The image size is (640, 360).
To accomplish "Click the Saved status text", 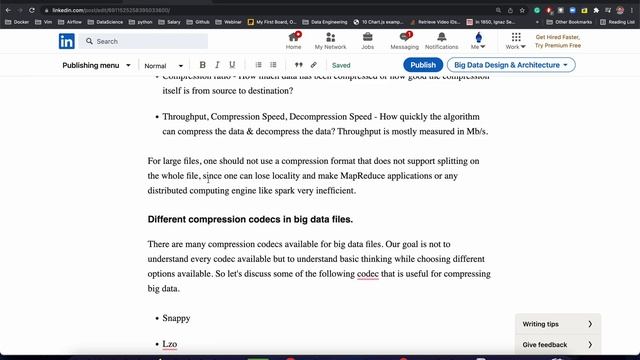I will point(341,65).
